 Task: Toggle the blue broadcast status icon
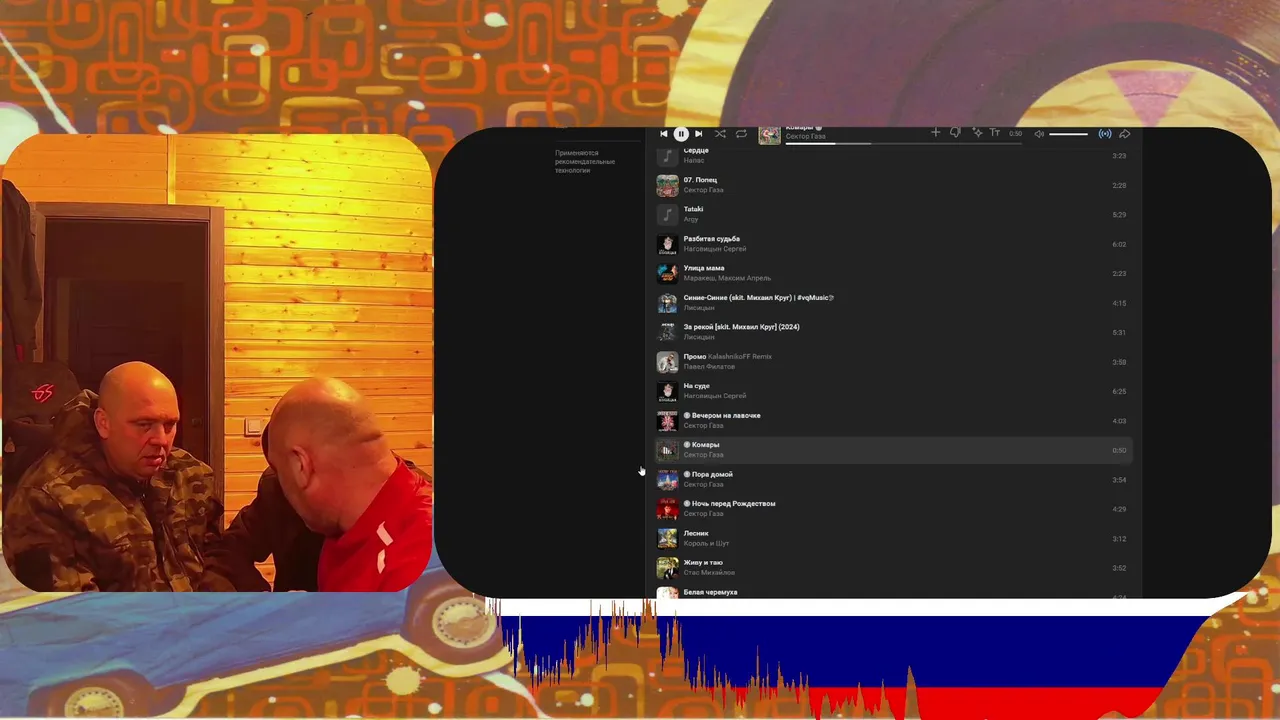point(1105,134)
